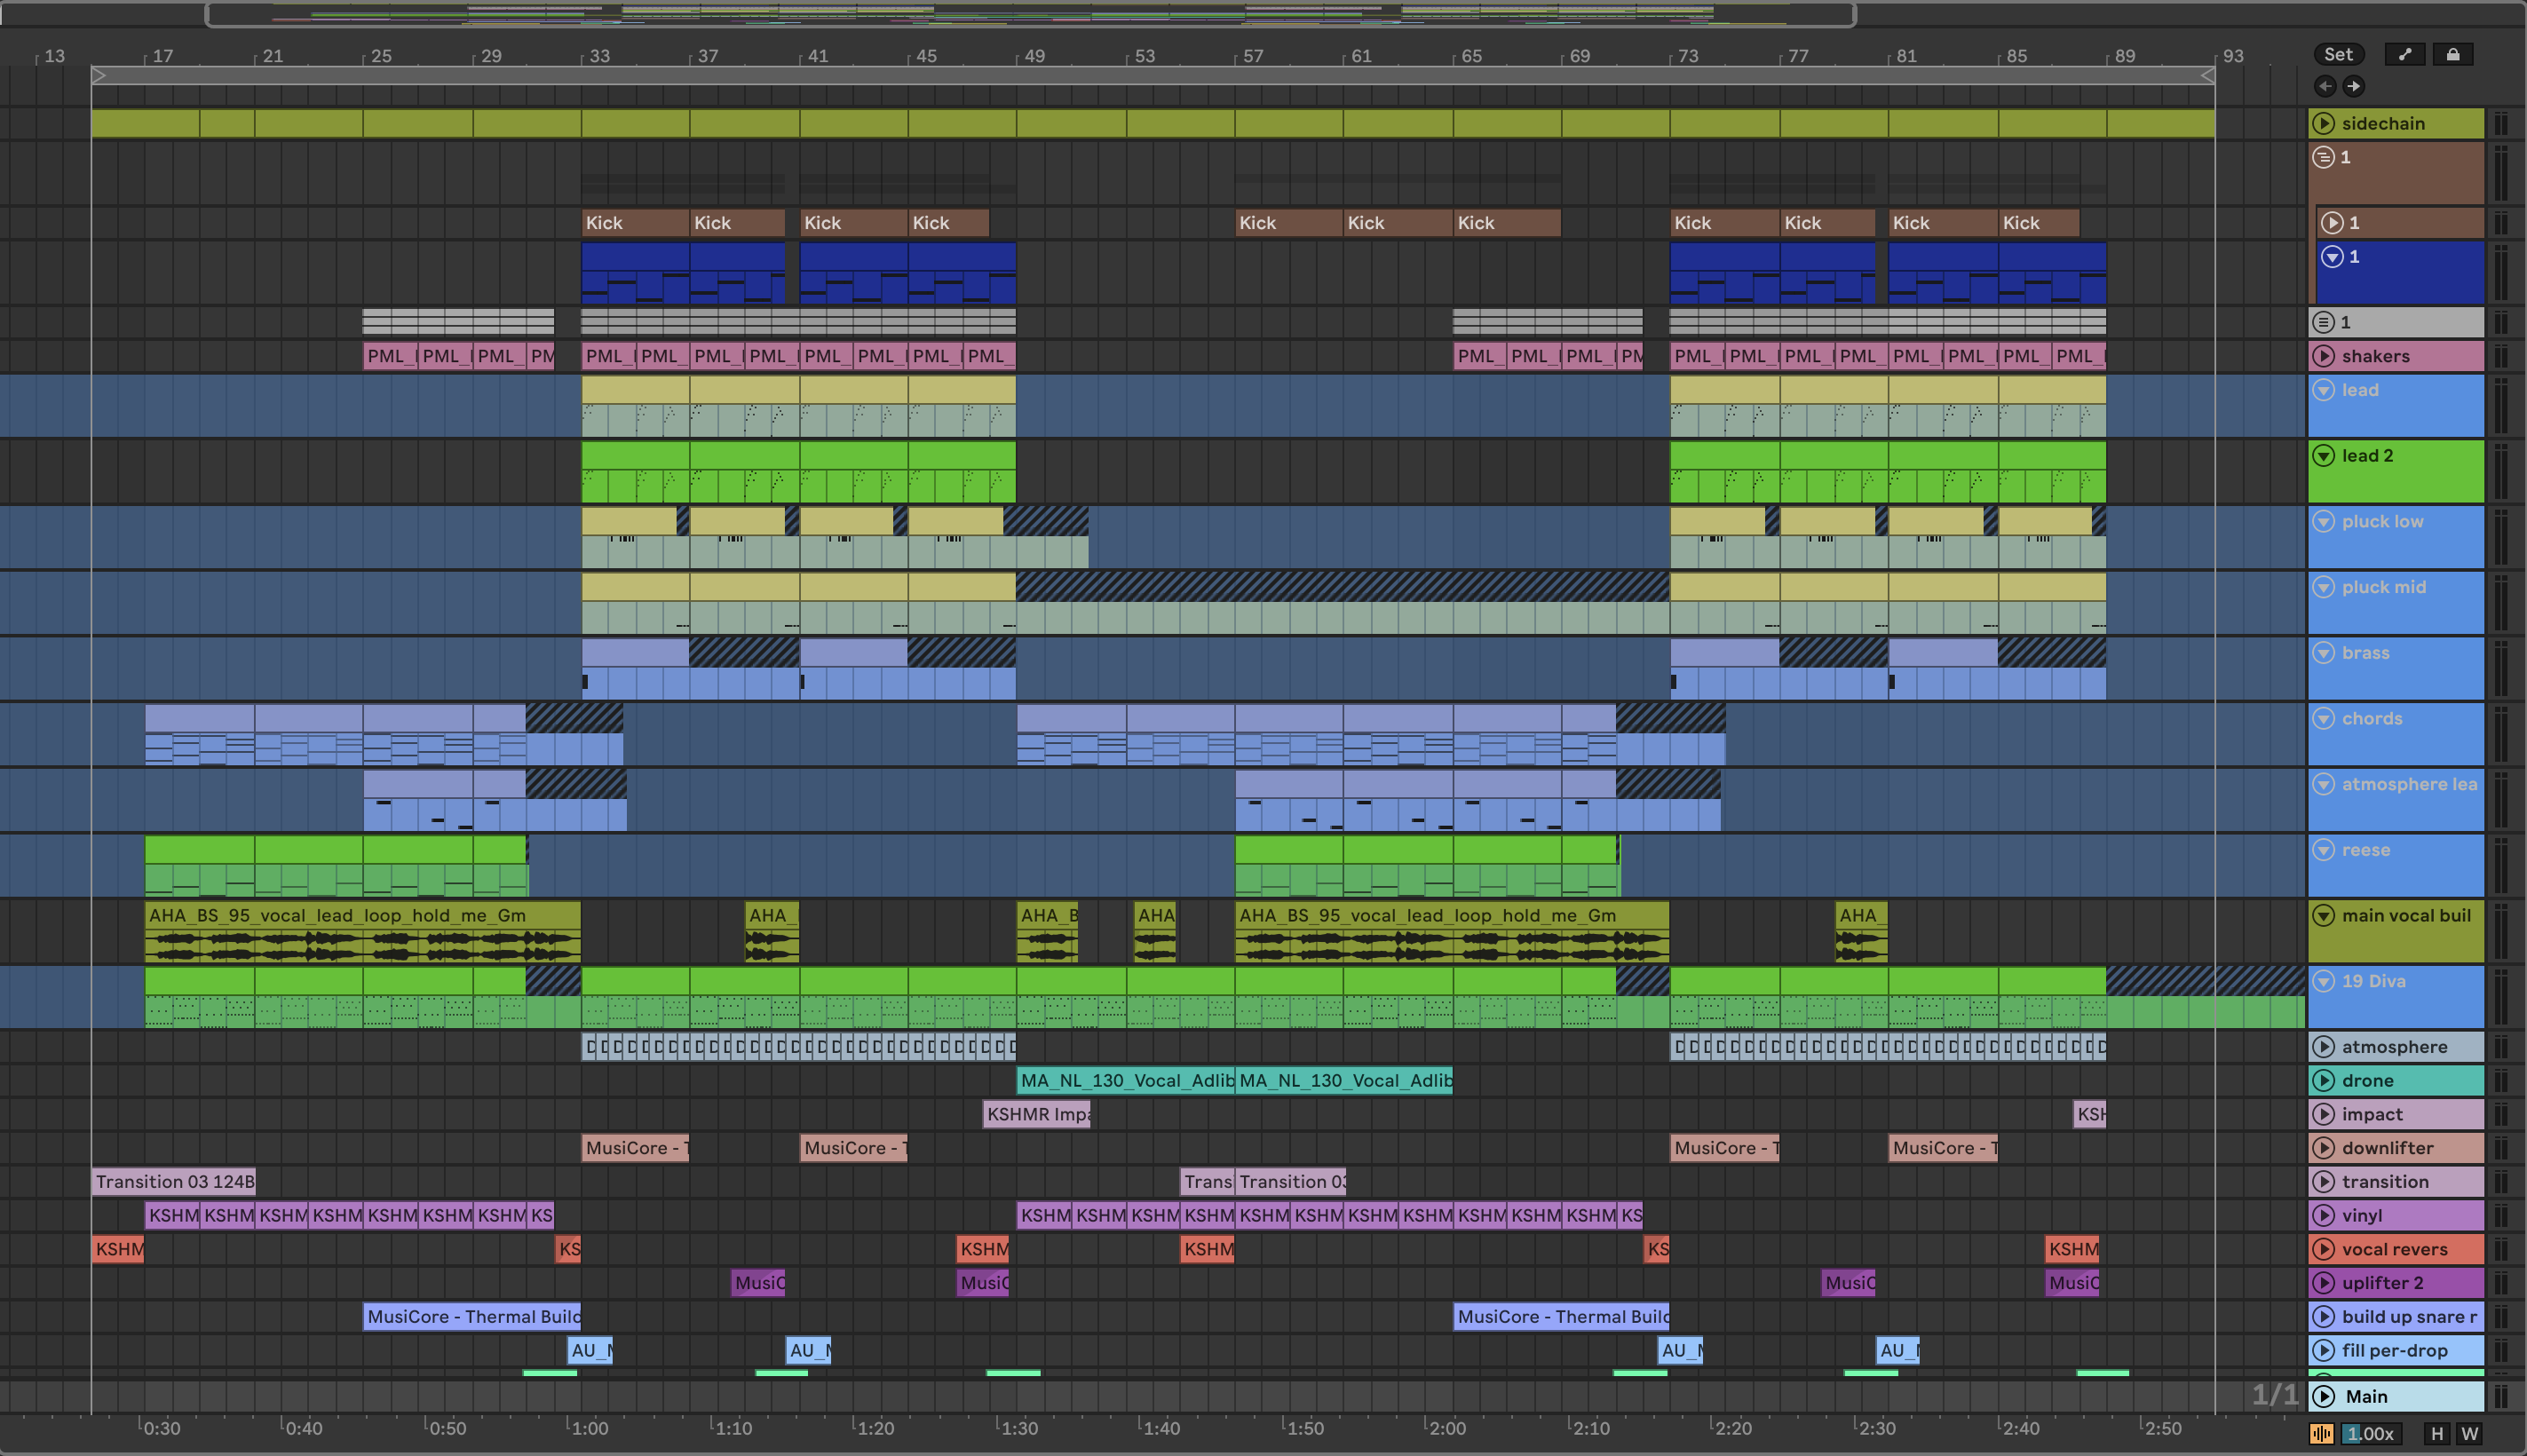2527x1456 pixels.
Task: Click bar 49 on the beat ruler
Action: (x=1034, y=56)
